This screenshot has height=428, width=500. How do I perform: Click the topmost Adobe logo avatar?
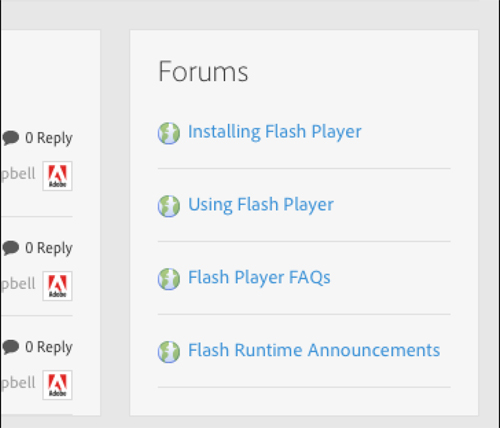pyautogui.click(x=57, y=176)
